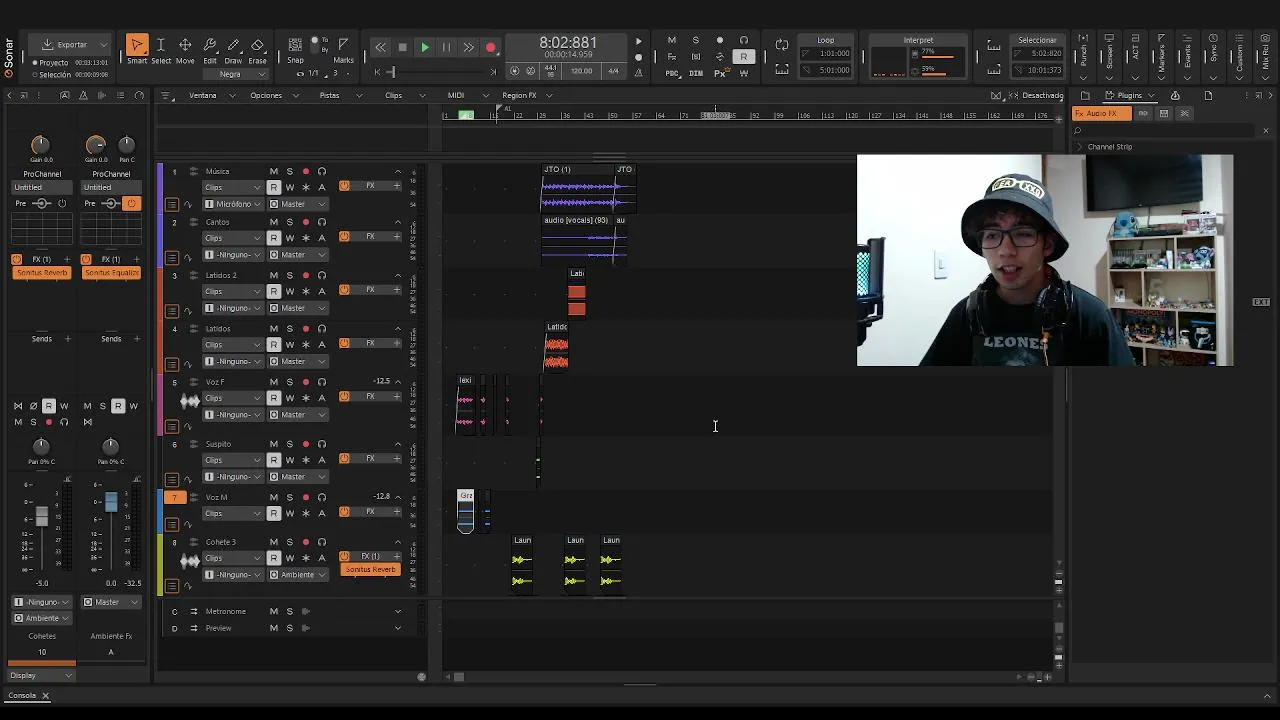Stop playback
Image resolution: width=1280 pixels, height=720 pixels.
click(x=402, y=47)
